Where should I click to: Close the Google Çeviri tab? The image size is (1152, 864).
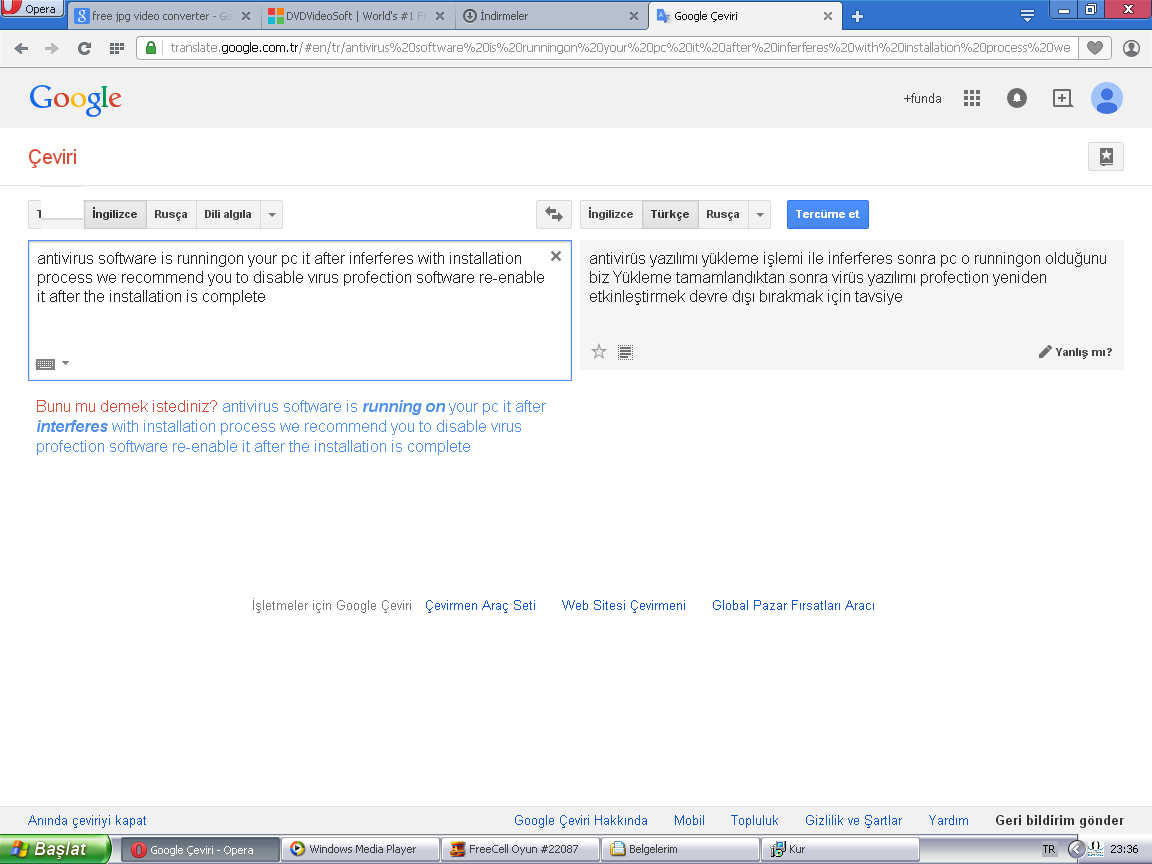click(827, 16)
